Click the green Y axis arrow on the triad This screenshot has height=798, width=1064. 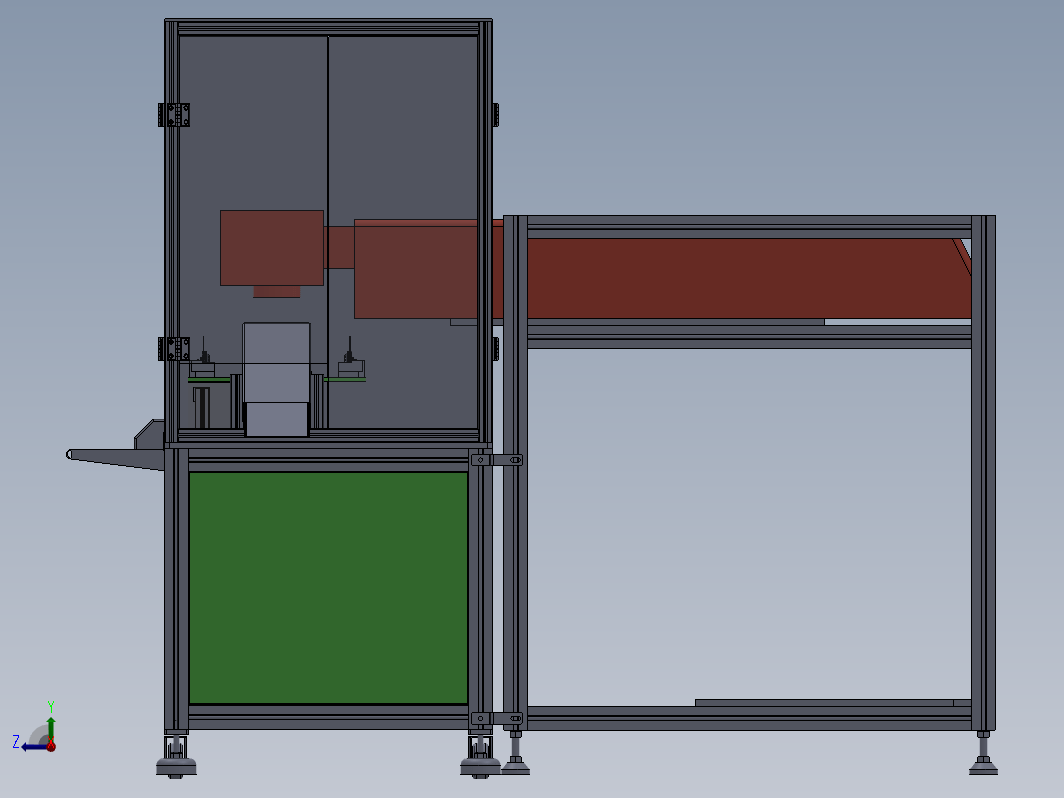click(x=51, y=728)
